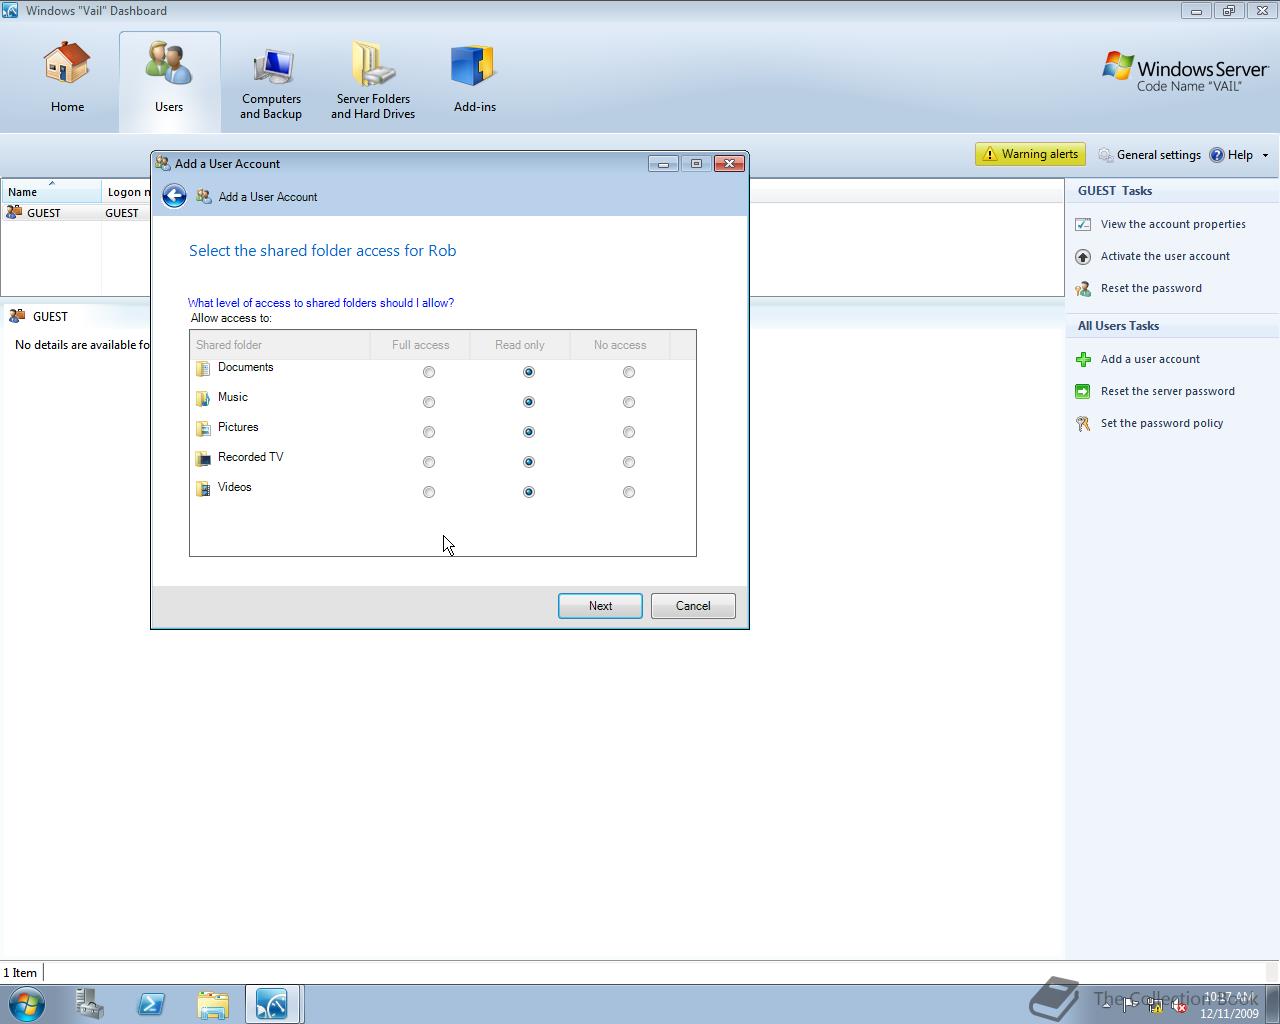Open the Windows Start orb
Image resolution: width=1280 pixels, height=1024 pixels.
(27, 1004)
